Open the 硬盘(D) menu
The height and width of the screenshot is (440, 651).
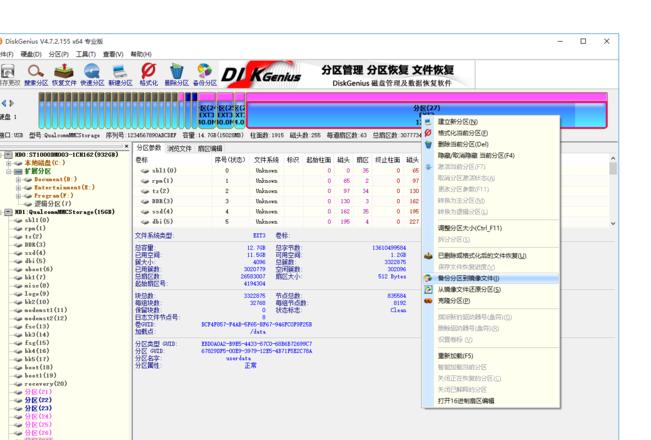(31, 54)
